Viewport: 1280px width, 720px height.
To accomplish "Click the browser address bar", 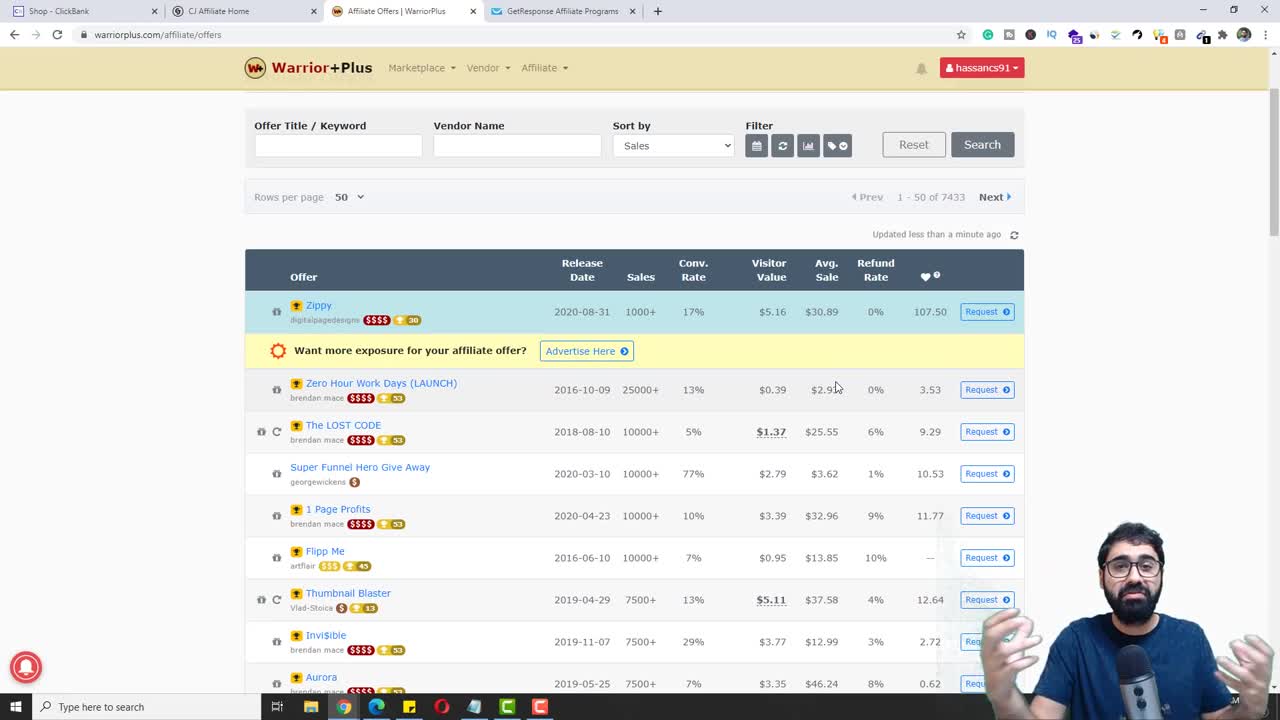I will click(x=520, y=35).
